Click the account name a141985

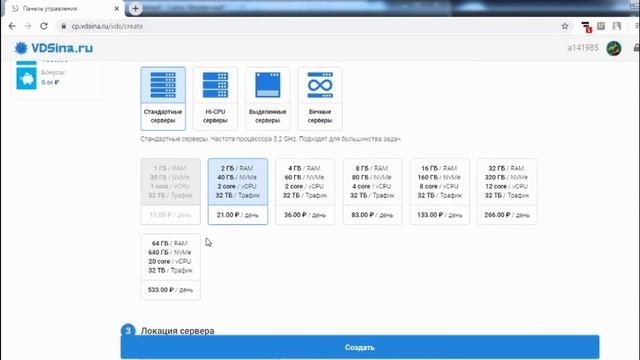[x=583, y=48]
